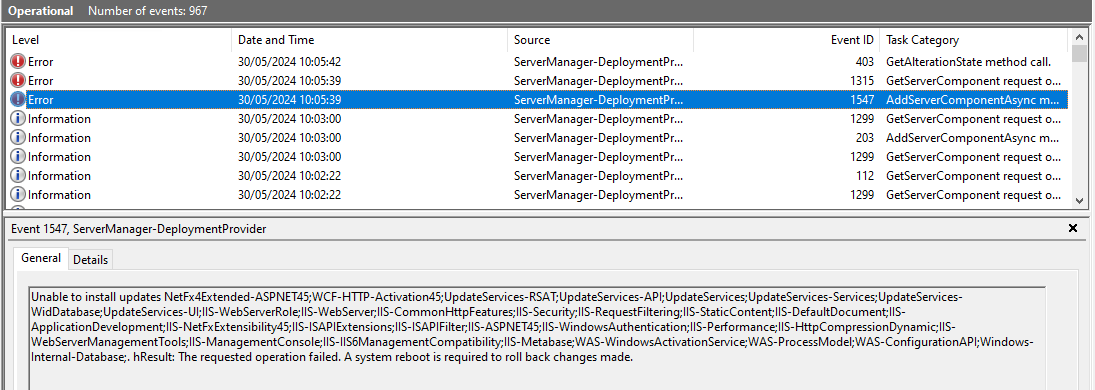Click the error icon on selected event 1547

tap(17, 100)
